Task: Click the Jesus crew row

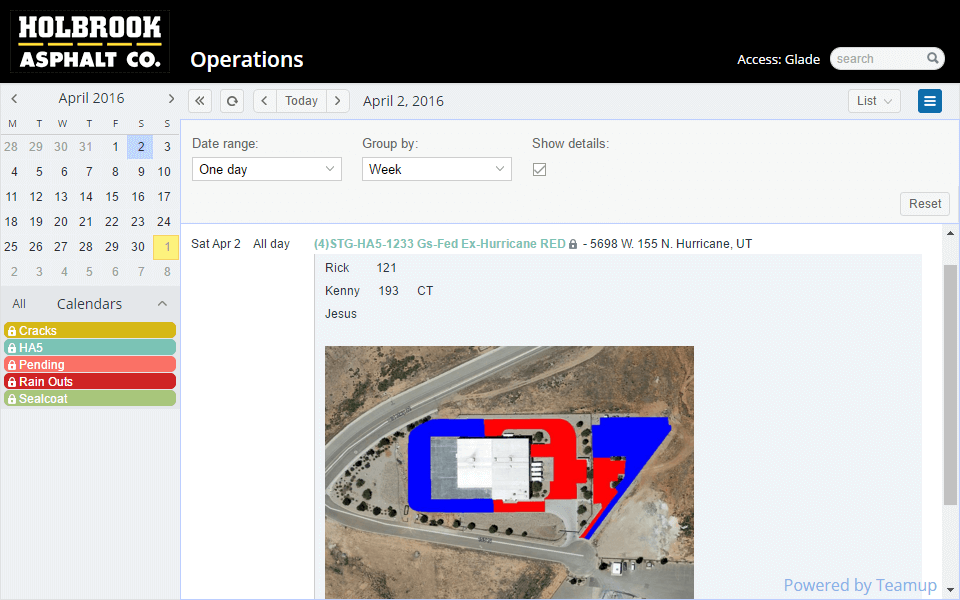Action: [341, 314]
